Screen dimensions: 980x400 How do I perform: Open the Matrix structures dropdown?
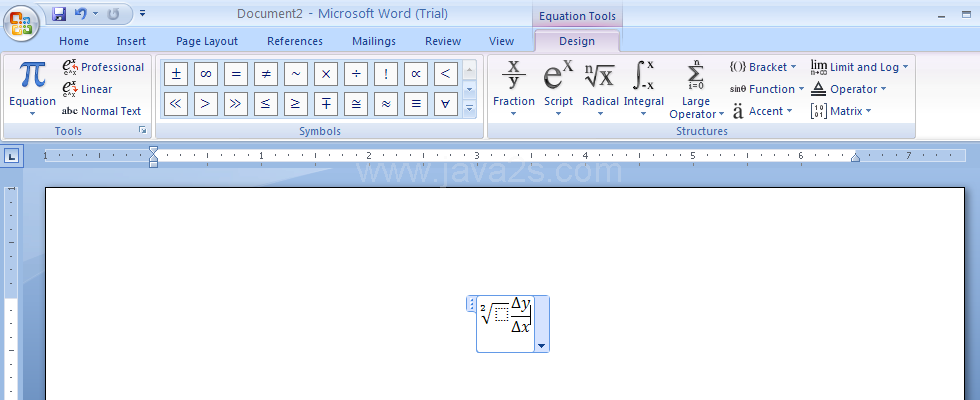click(841, 111)
